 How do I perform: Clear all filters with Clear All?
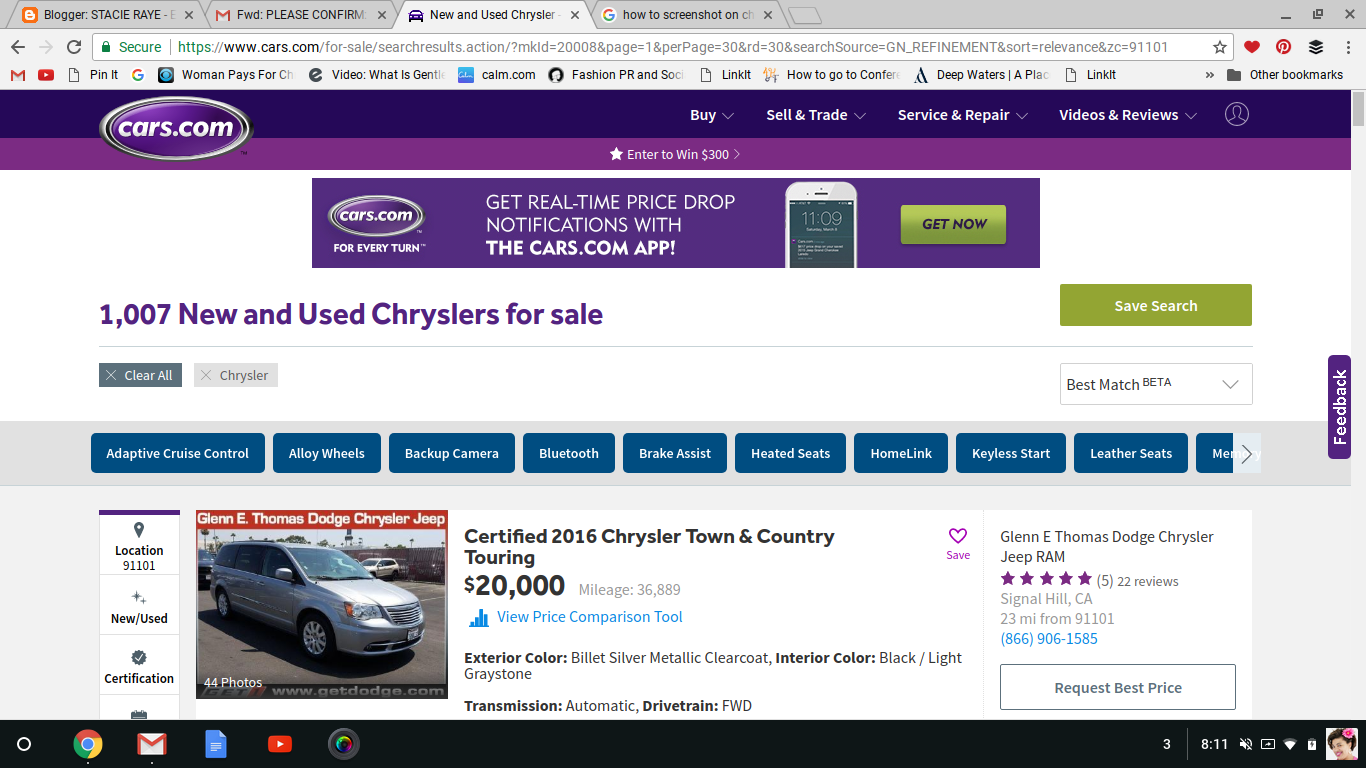pyautogui.click(x=140, y=375)
